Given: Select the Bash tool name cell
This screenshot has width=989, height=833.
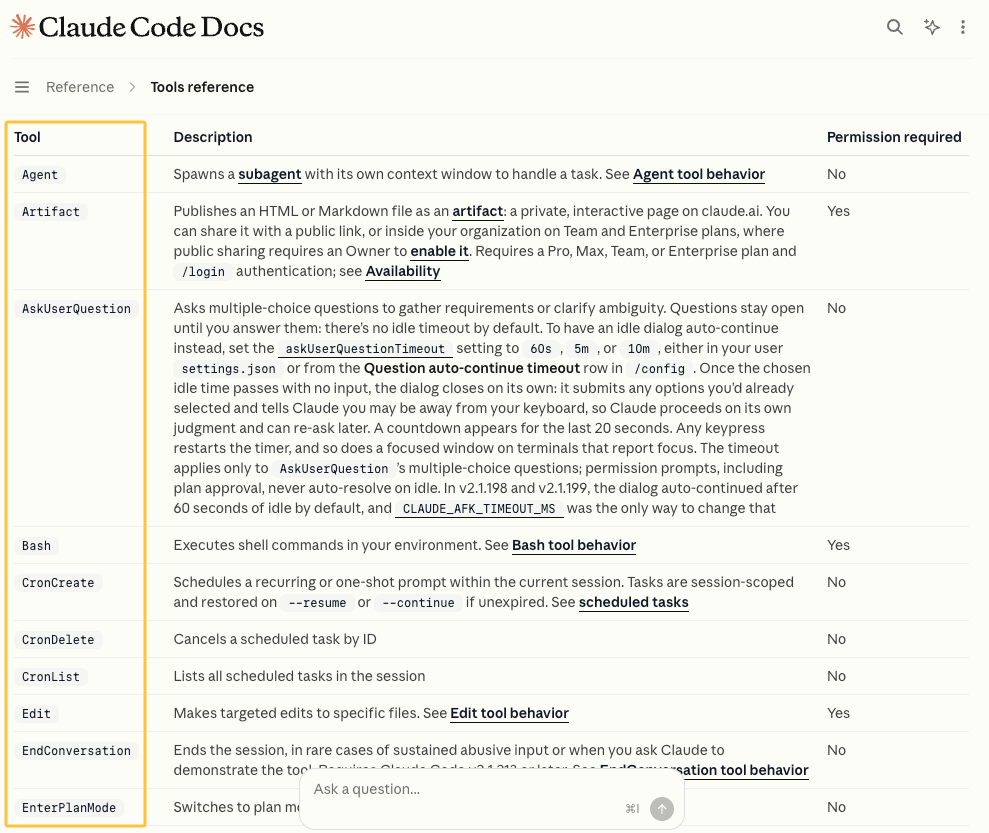Looking at the screenshot, I should pyautogui.click(x=36, y=546).
